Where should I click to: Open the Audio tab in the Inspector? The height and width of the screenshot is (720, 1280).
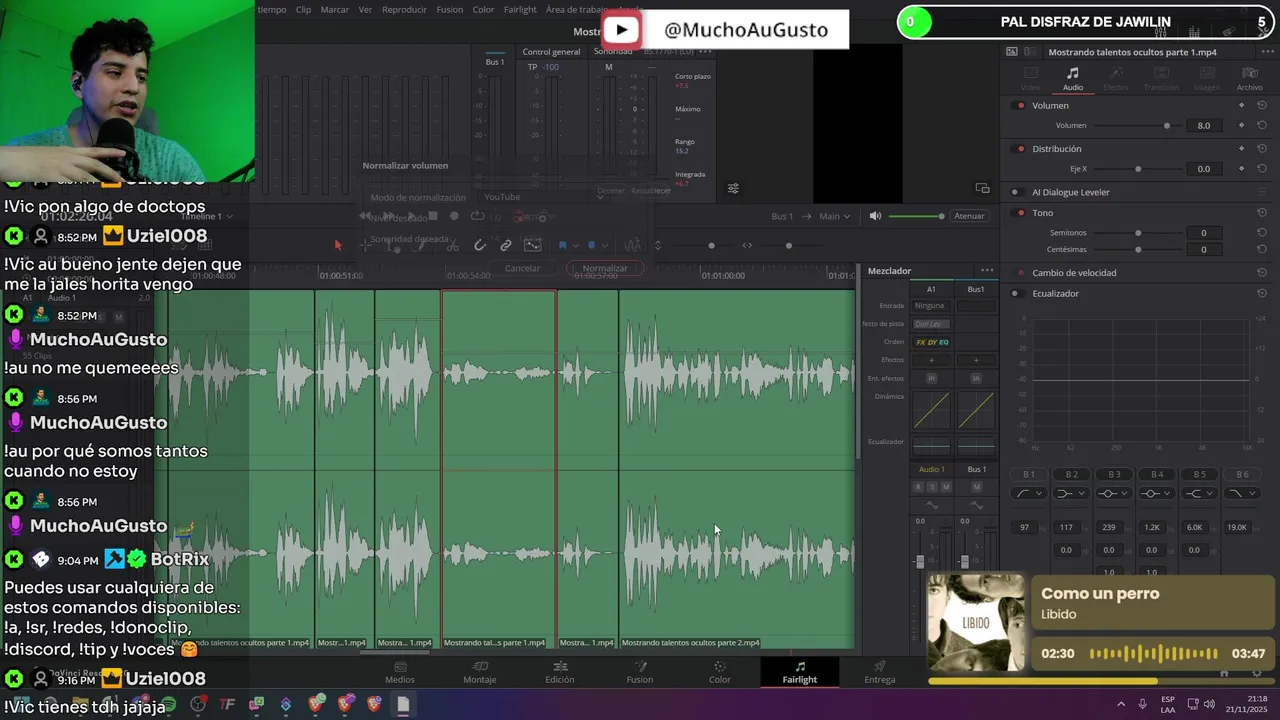point(1072,78)
